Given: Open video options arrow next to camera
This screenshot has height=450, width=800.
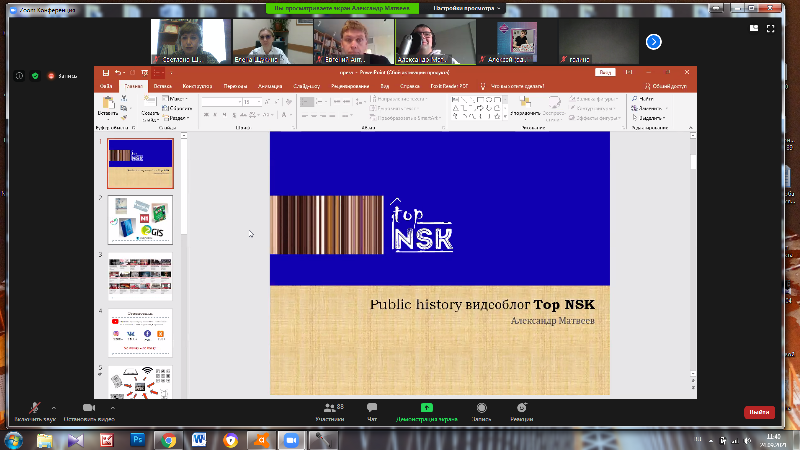Looking at the screenshot, I should (x=113, y=408).
